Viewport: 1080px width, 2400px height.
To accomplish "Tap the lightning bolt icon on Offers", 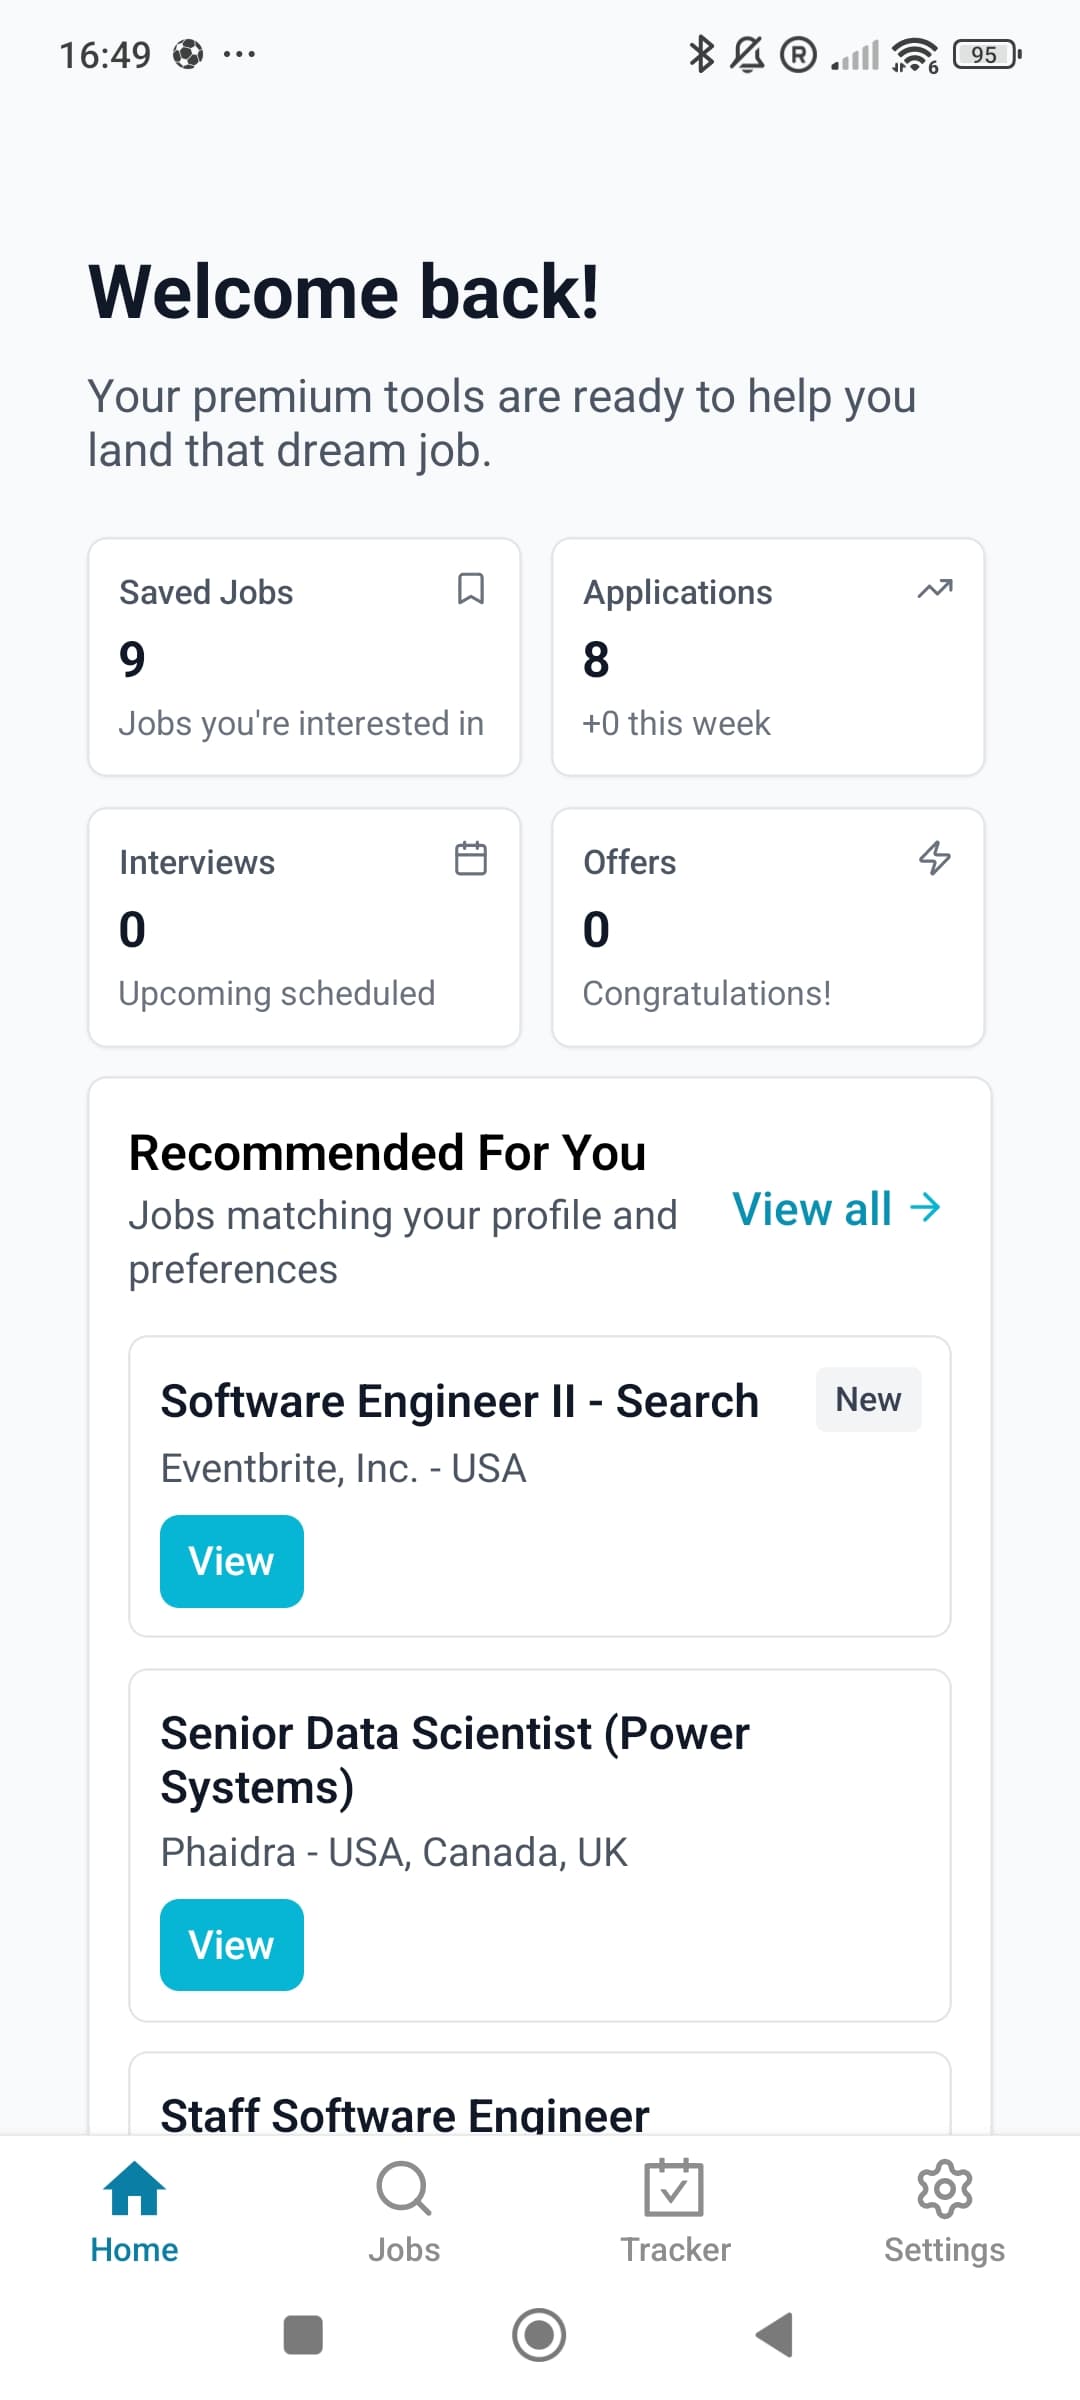I will (x=935, y=859).
